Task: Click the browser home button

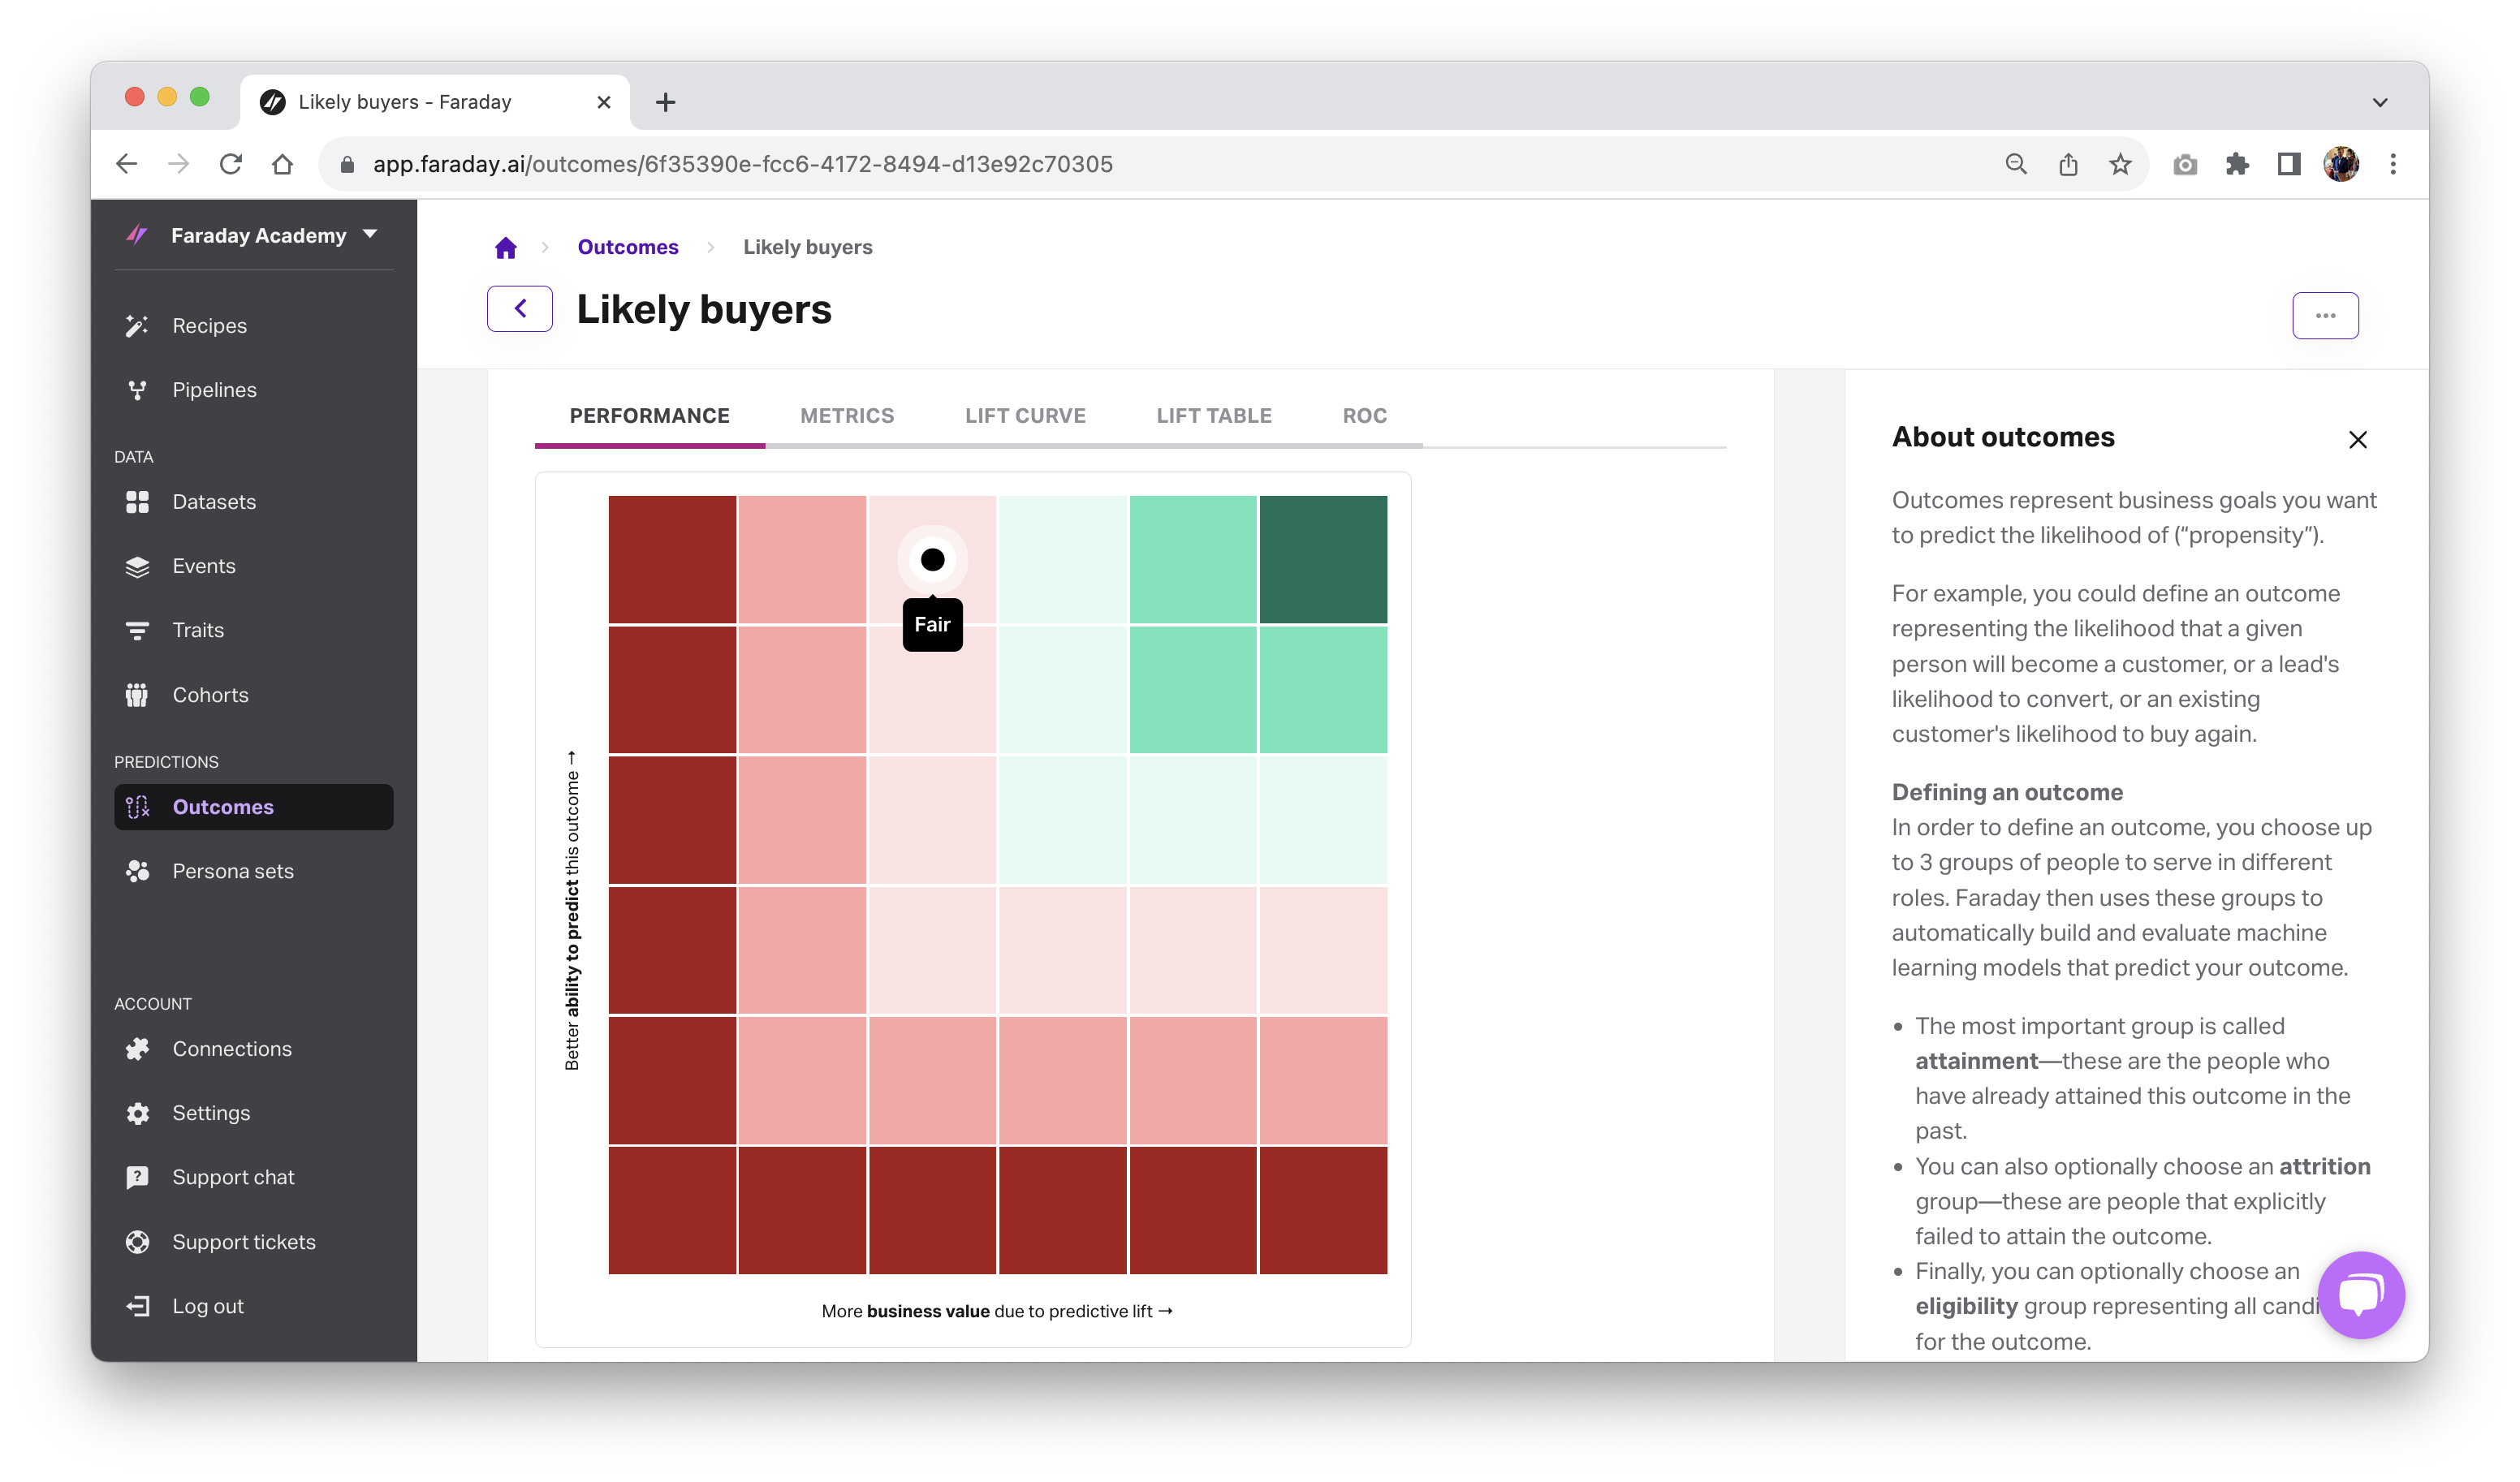Action: pyautogui.click(x=283, y=164)
